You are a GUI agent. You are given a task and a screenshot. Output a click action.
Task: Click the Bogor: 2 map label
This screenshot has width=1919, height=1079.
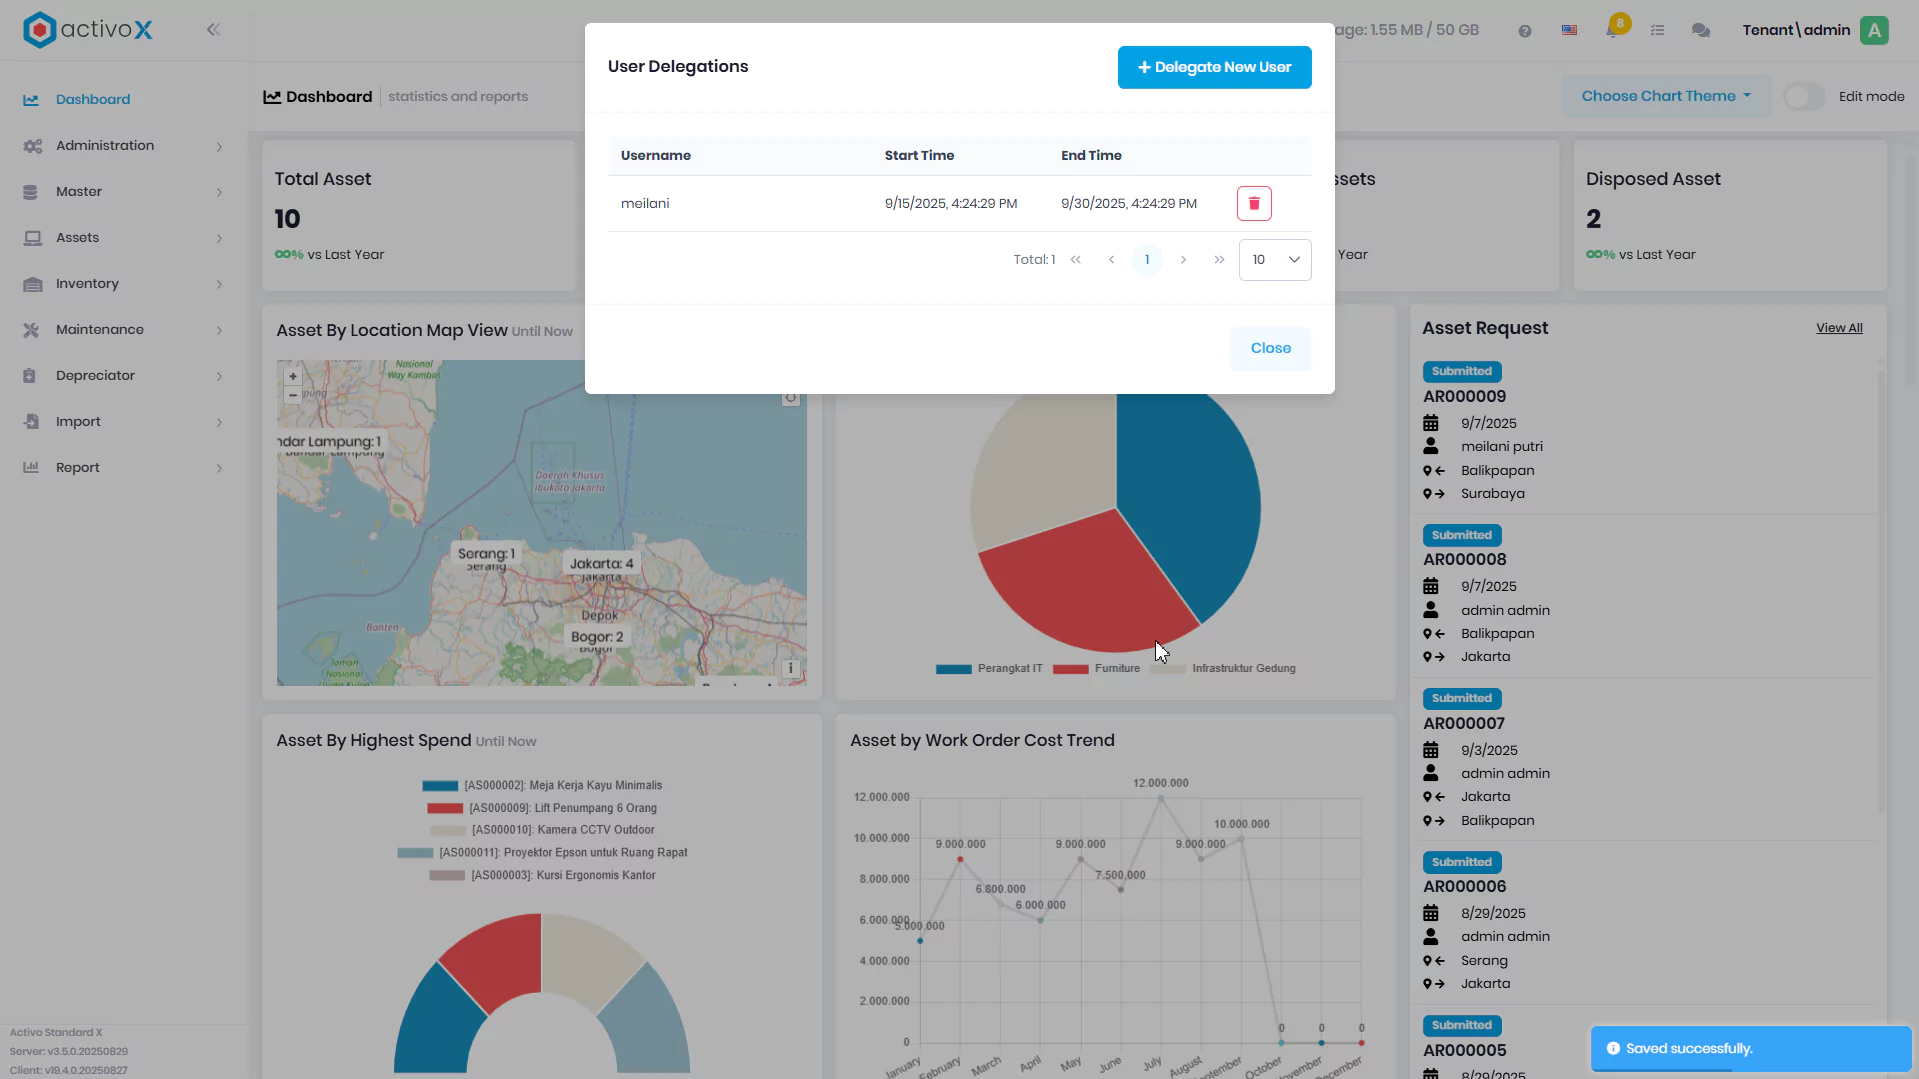click(597, 637)
